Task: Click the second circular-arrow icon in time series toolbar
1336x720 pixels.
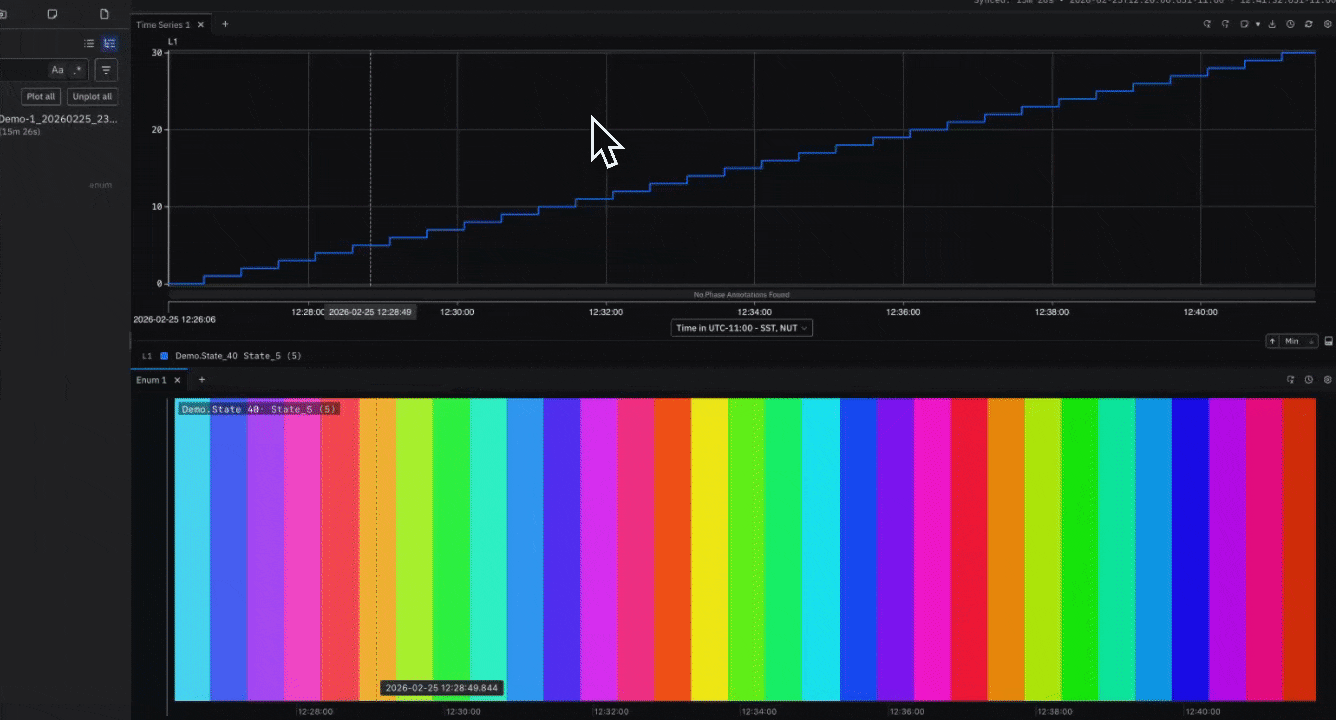Action: pos(1225,24)
